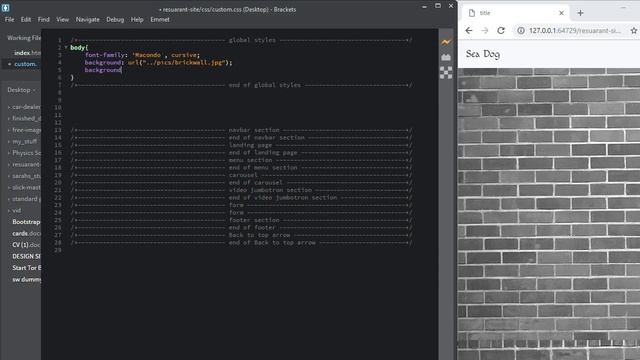640x360 pixels.
Task: Go back in the Chrome browser
Action: pos(469,31)
